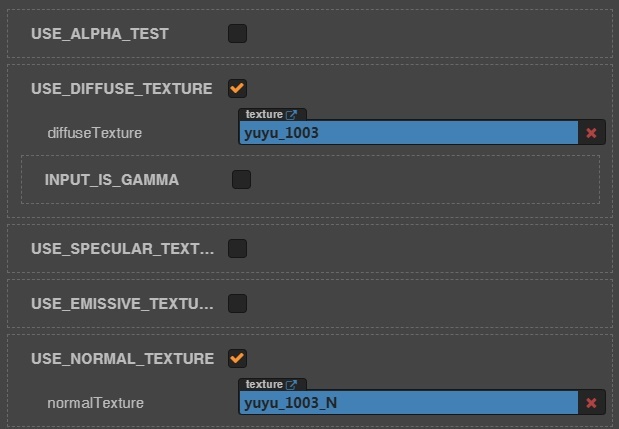Click the USE_ALPHA_TEST label text
This screenshot has height=429, width=619.
pyautogui.click(x=100, y=34)
